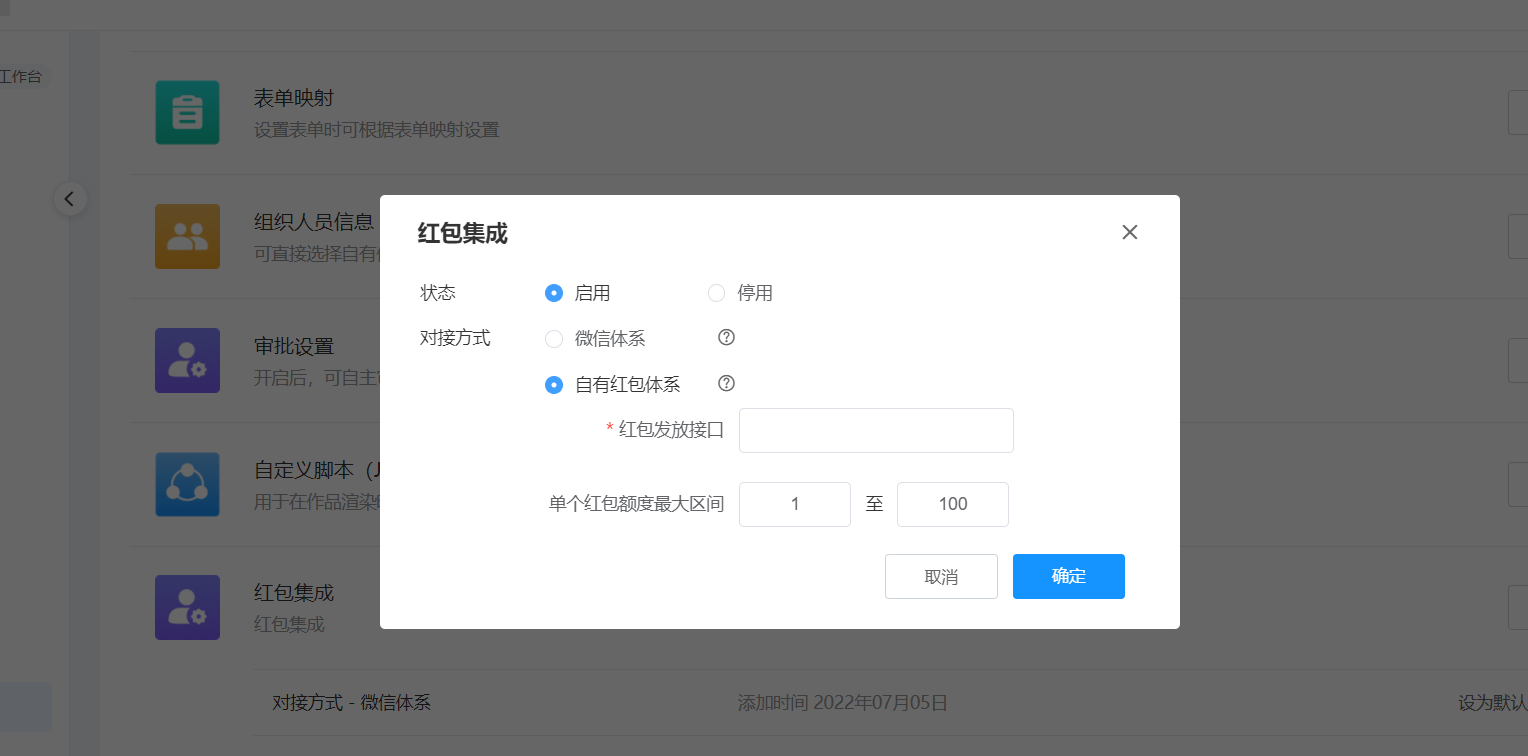
Task: Click the 组织人员信息 orange people icon
Action: click(x=187, y=237)
